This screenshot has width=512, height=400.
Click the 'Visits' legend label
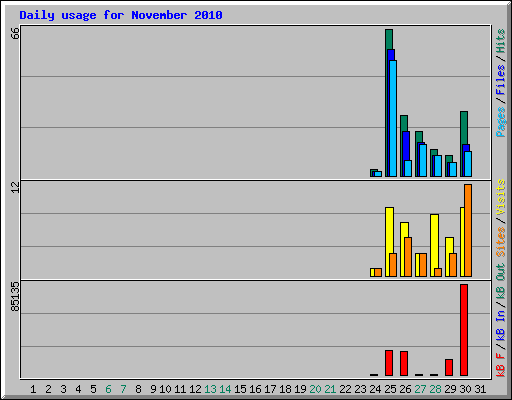500,197
